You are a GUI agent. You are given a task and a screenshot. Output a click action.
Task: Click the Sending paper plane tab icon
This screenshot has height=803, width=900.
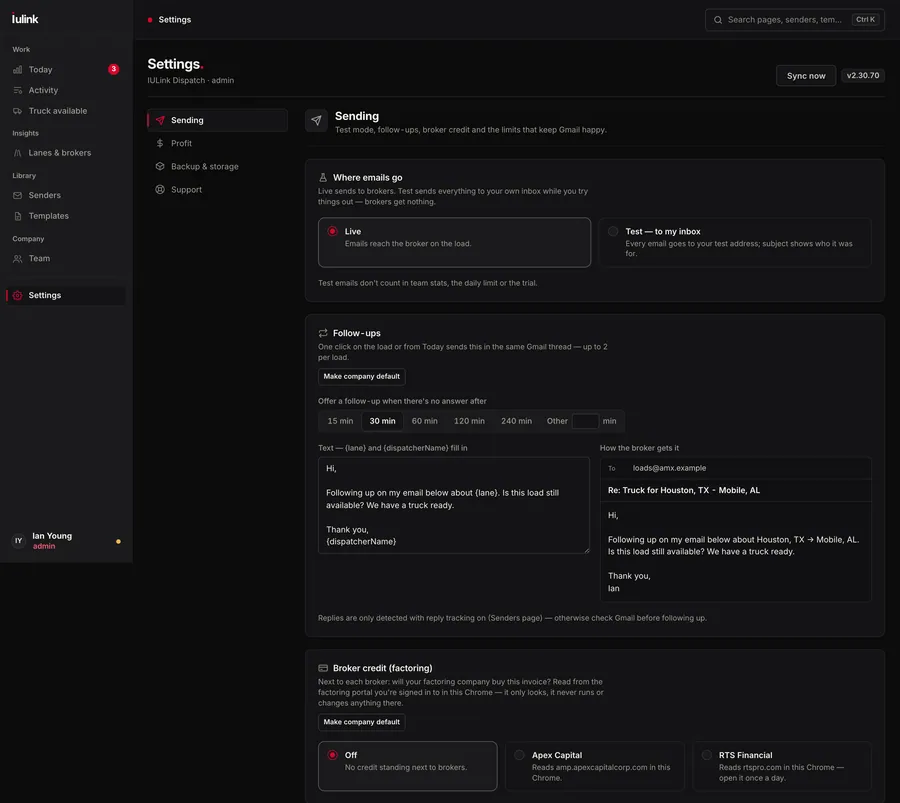pos(160,120)
